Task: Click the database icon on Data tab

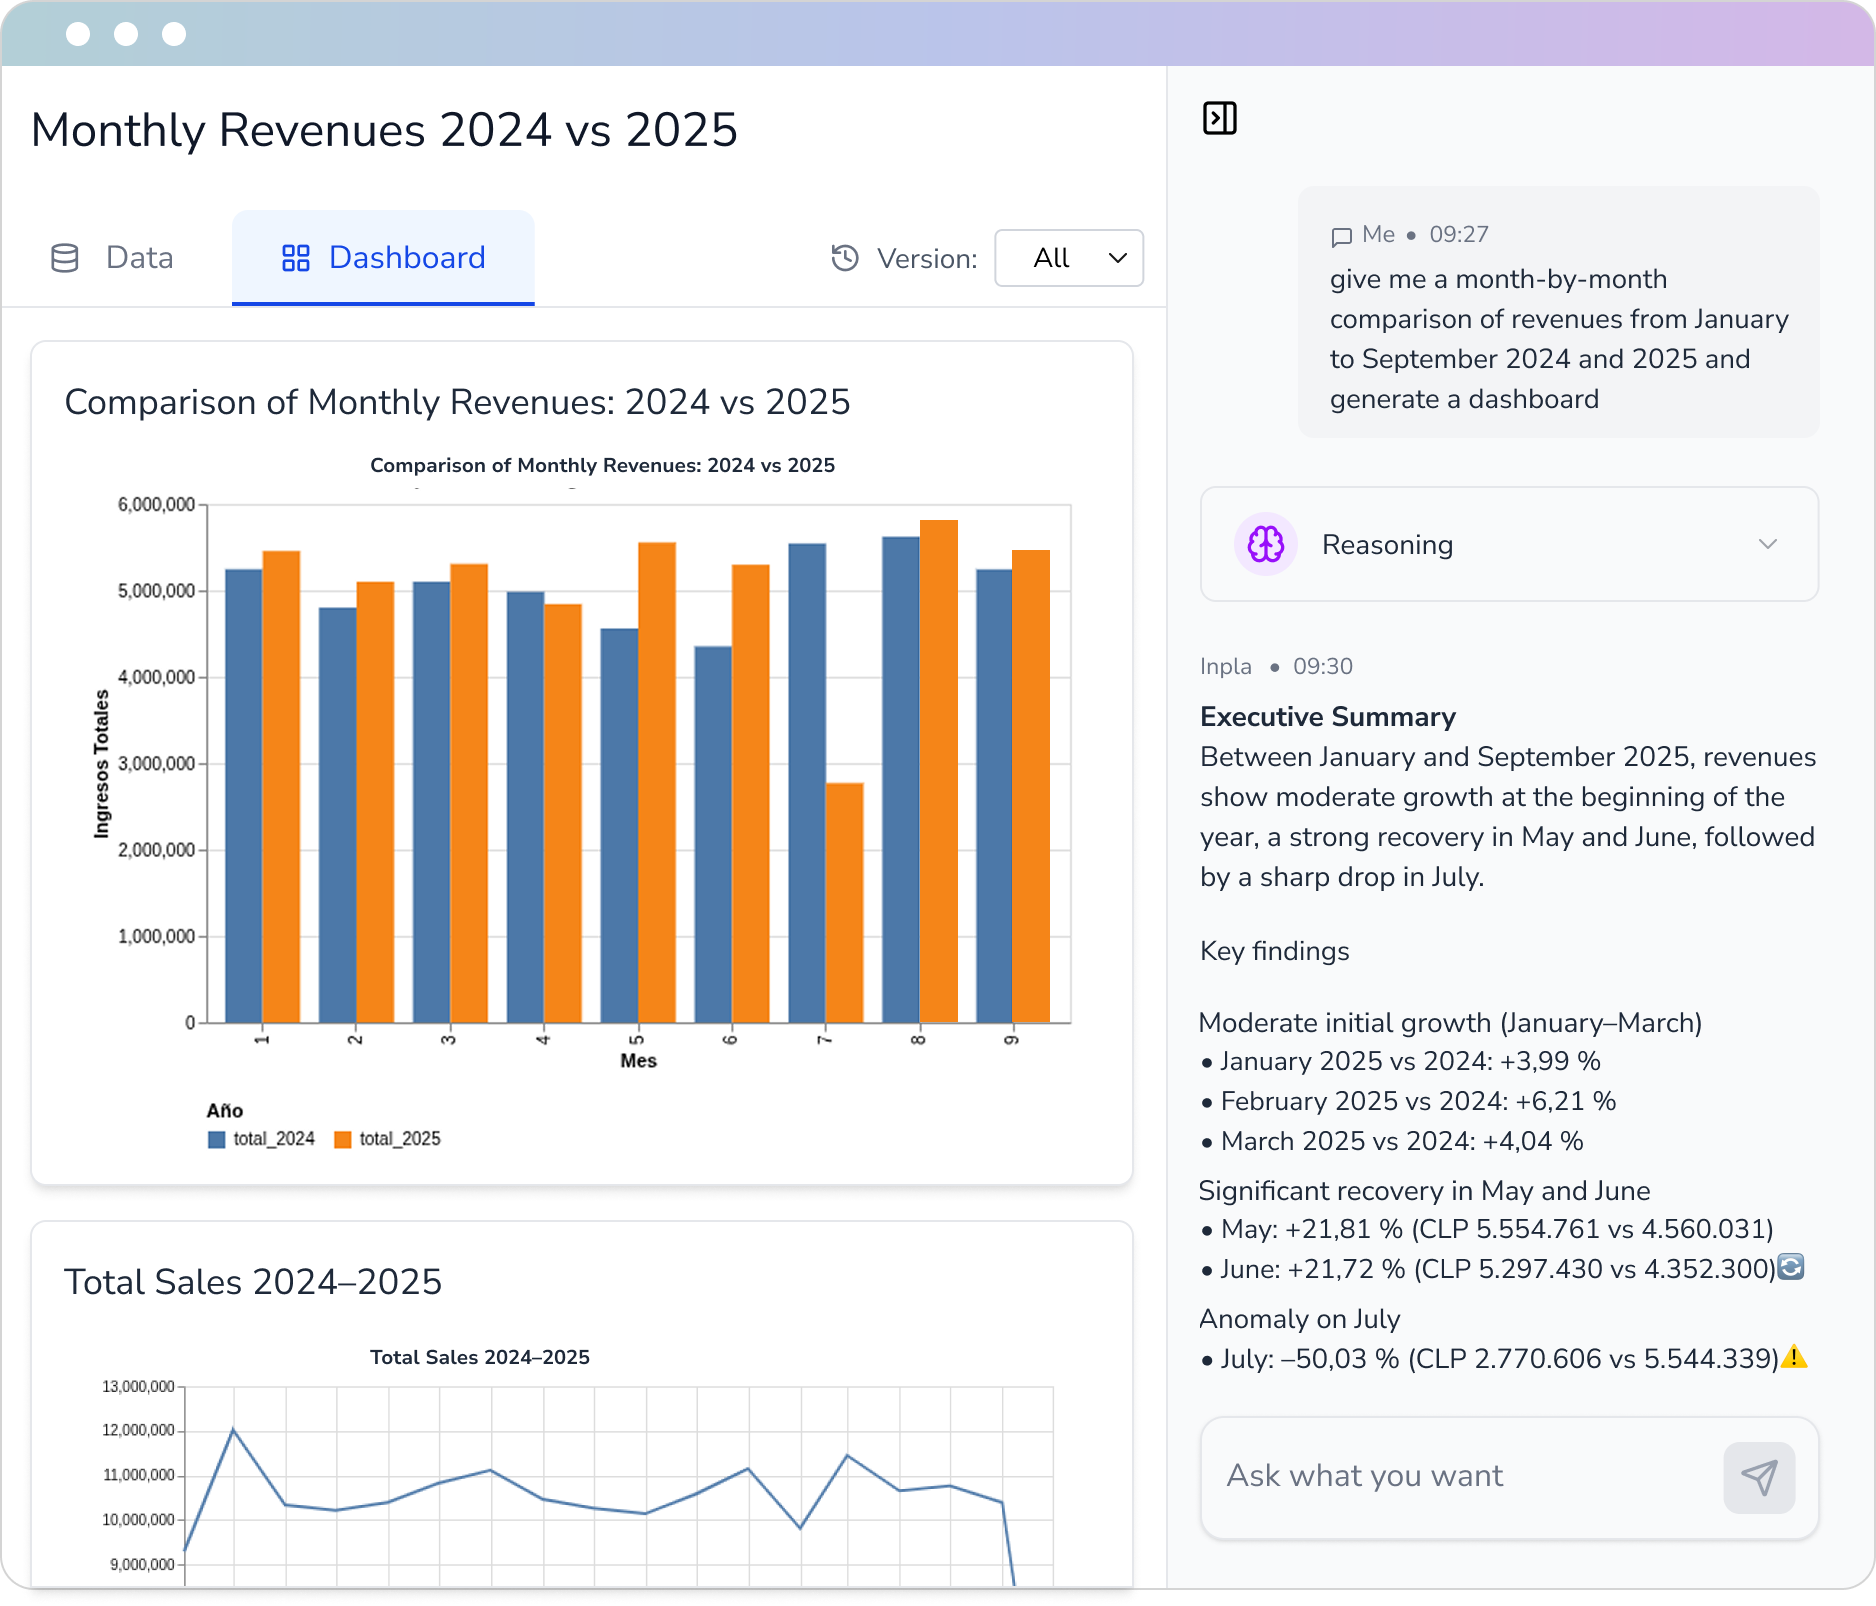Action: tap(65, 258)
